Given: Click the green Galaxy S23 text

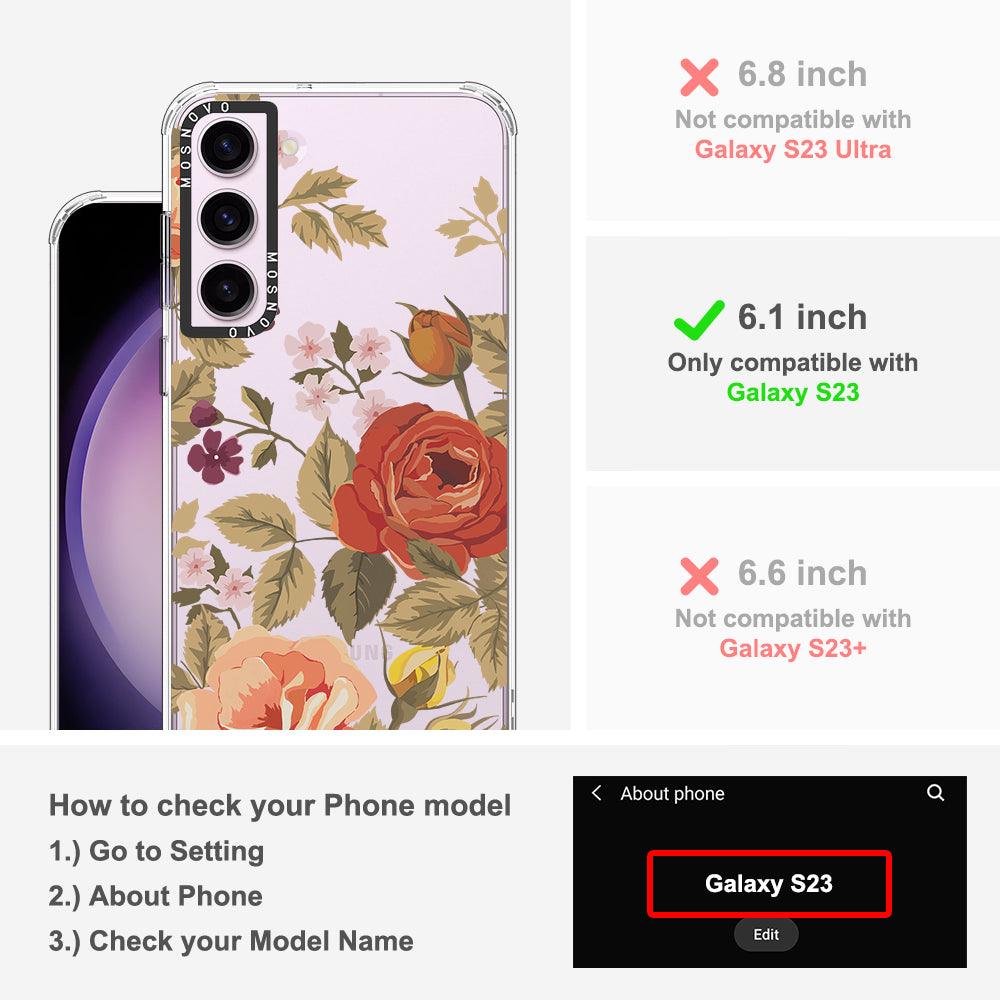Looking at the screenshot, I should tap(793, 392).
